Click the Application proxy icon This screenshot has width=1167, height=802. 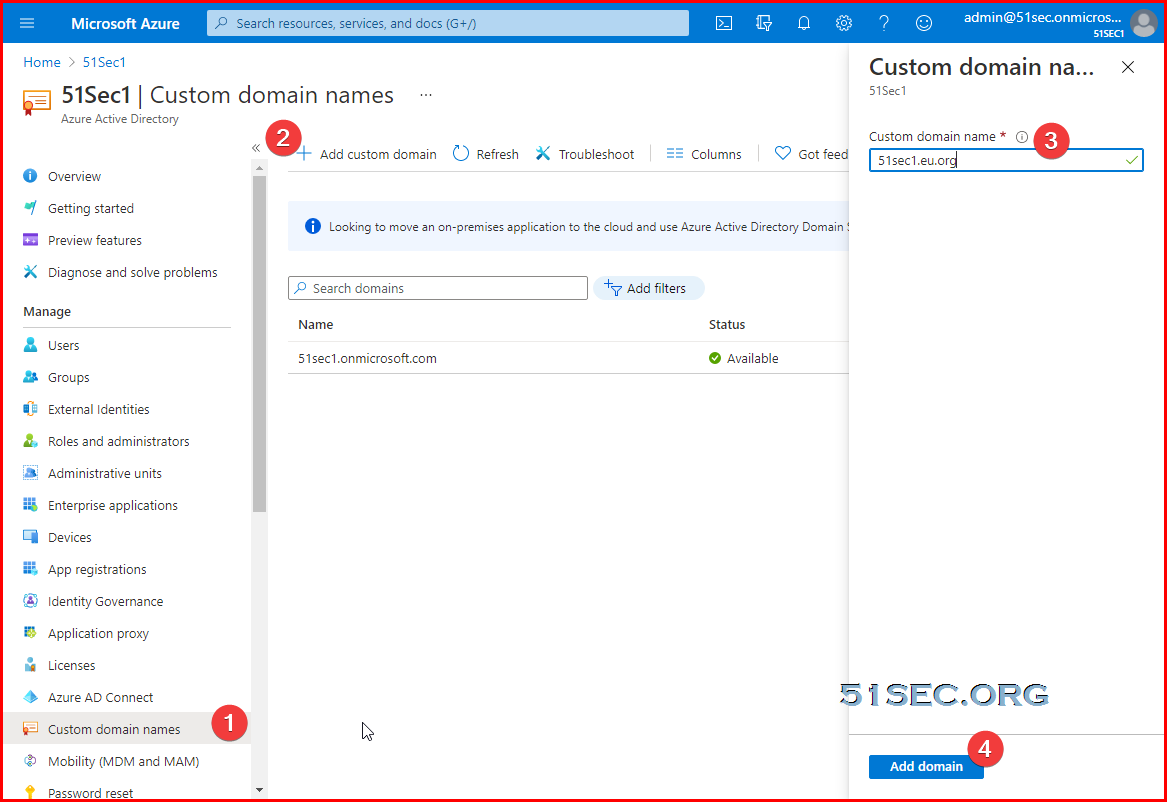(30, 632)
